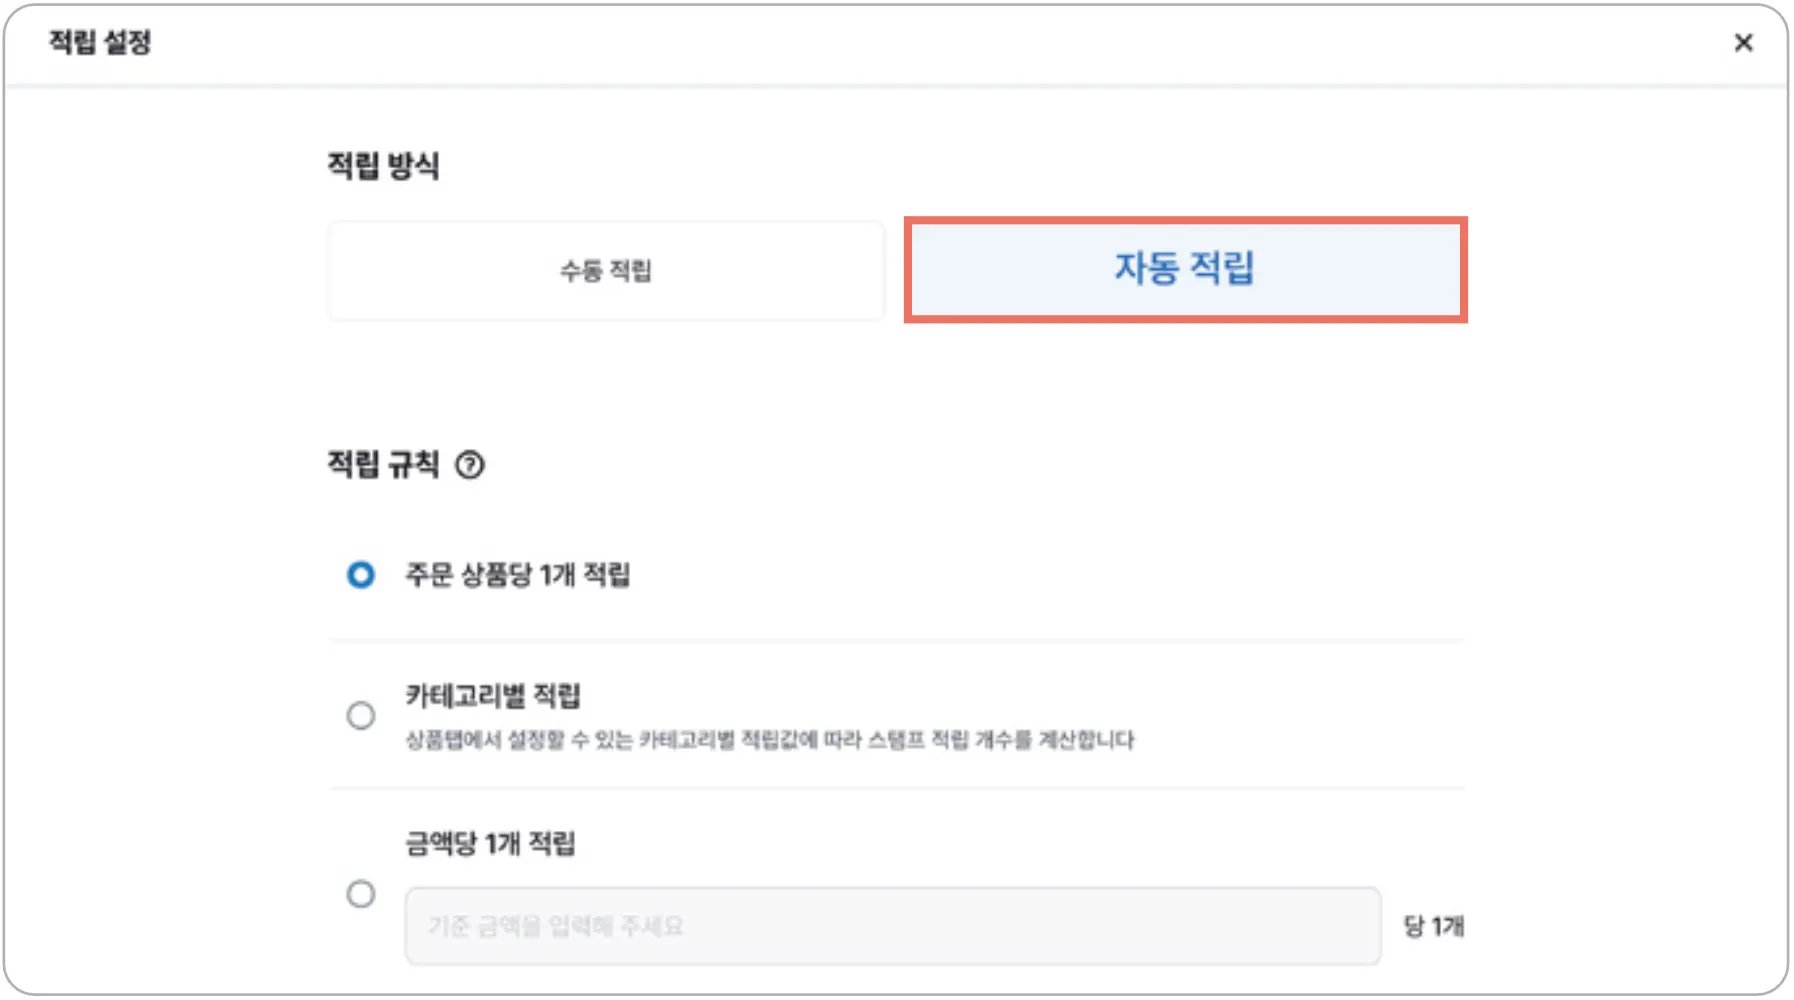
Task: Open the 적립 규칙 help question-mark icon
Action: click(470, 465)
